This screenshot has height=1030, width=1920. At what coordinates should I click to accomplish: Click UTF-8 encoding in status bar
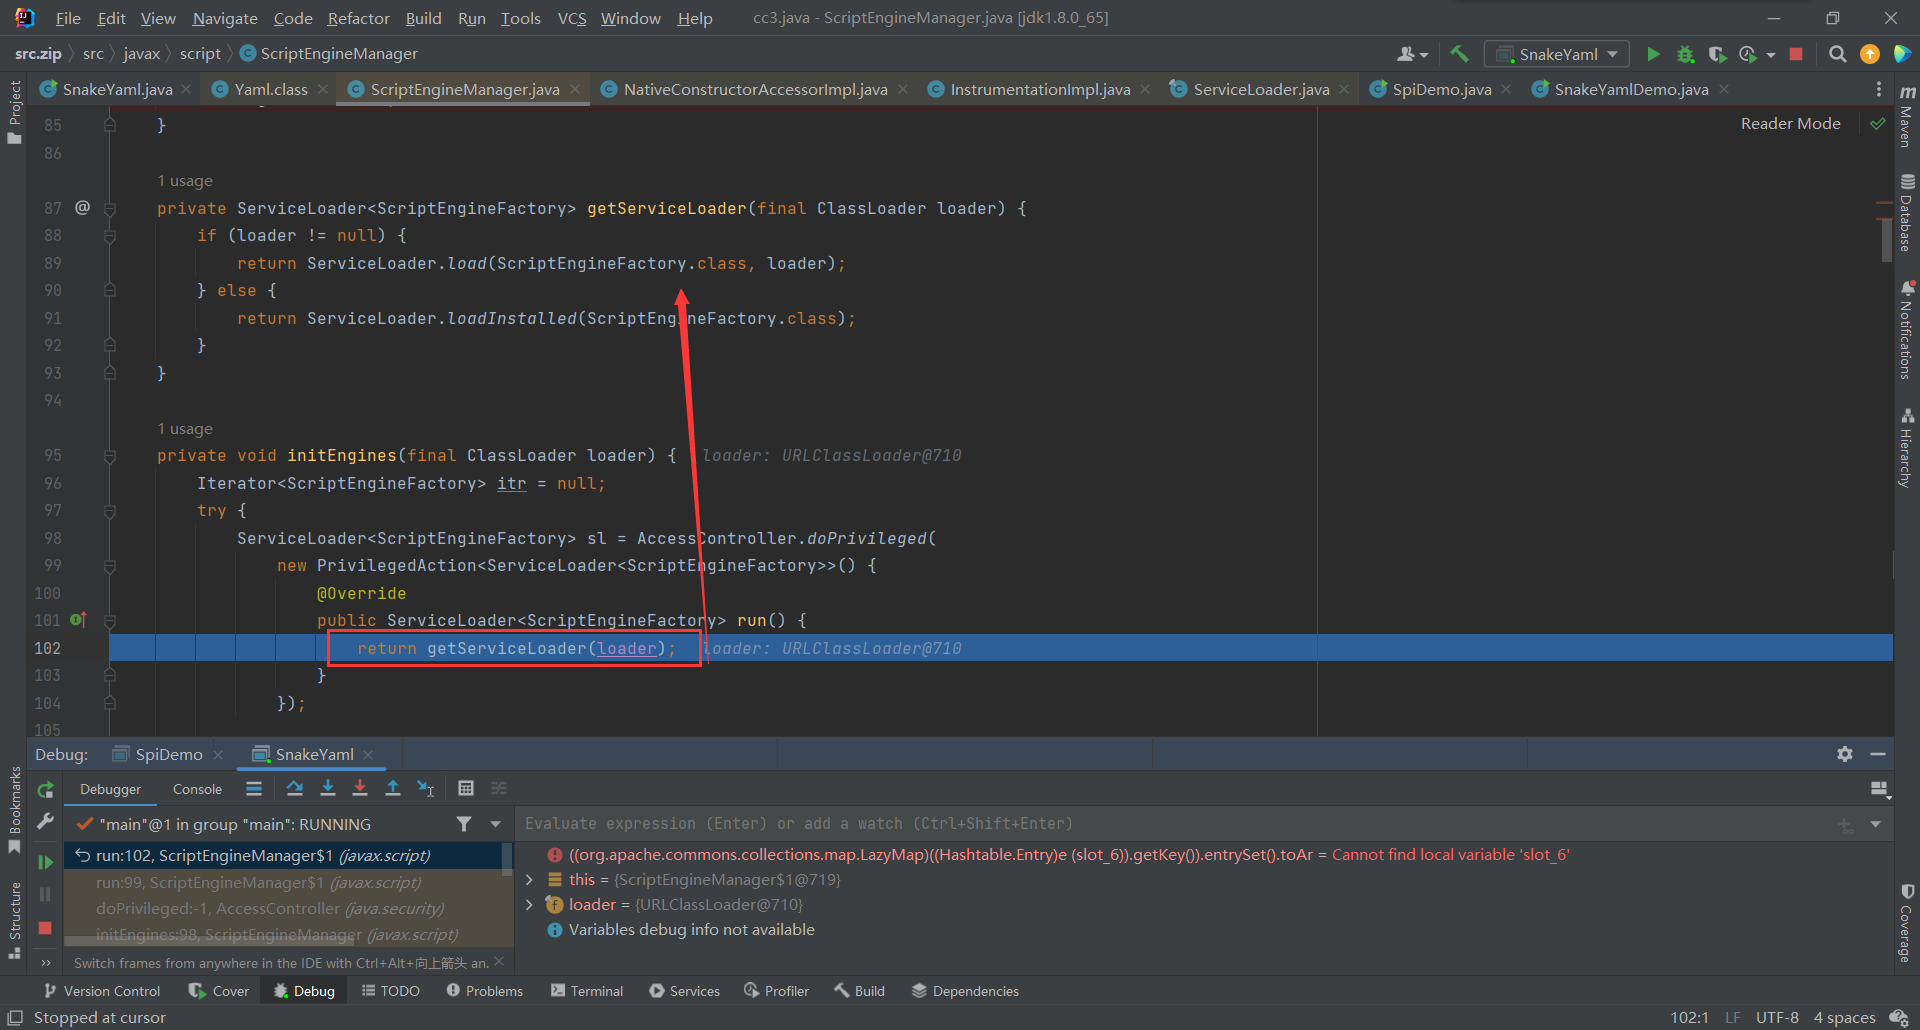point(1777,1017)
